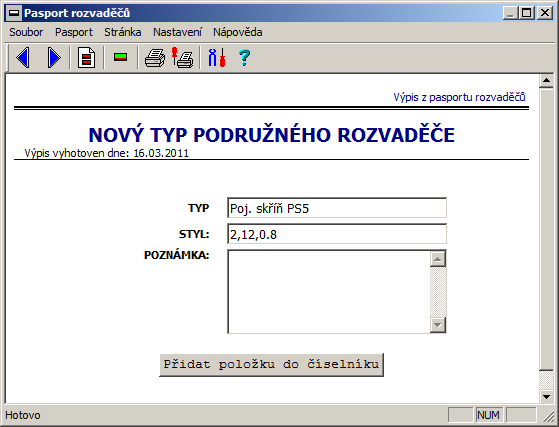Click Přidat položku do číselníku button
Screen dimensions: 559x427
click(271, 365)
